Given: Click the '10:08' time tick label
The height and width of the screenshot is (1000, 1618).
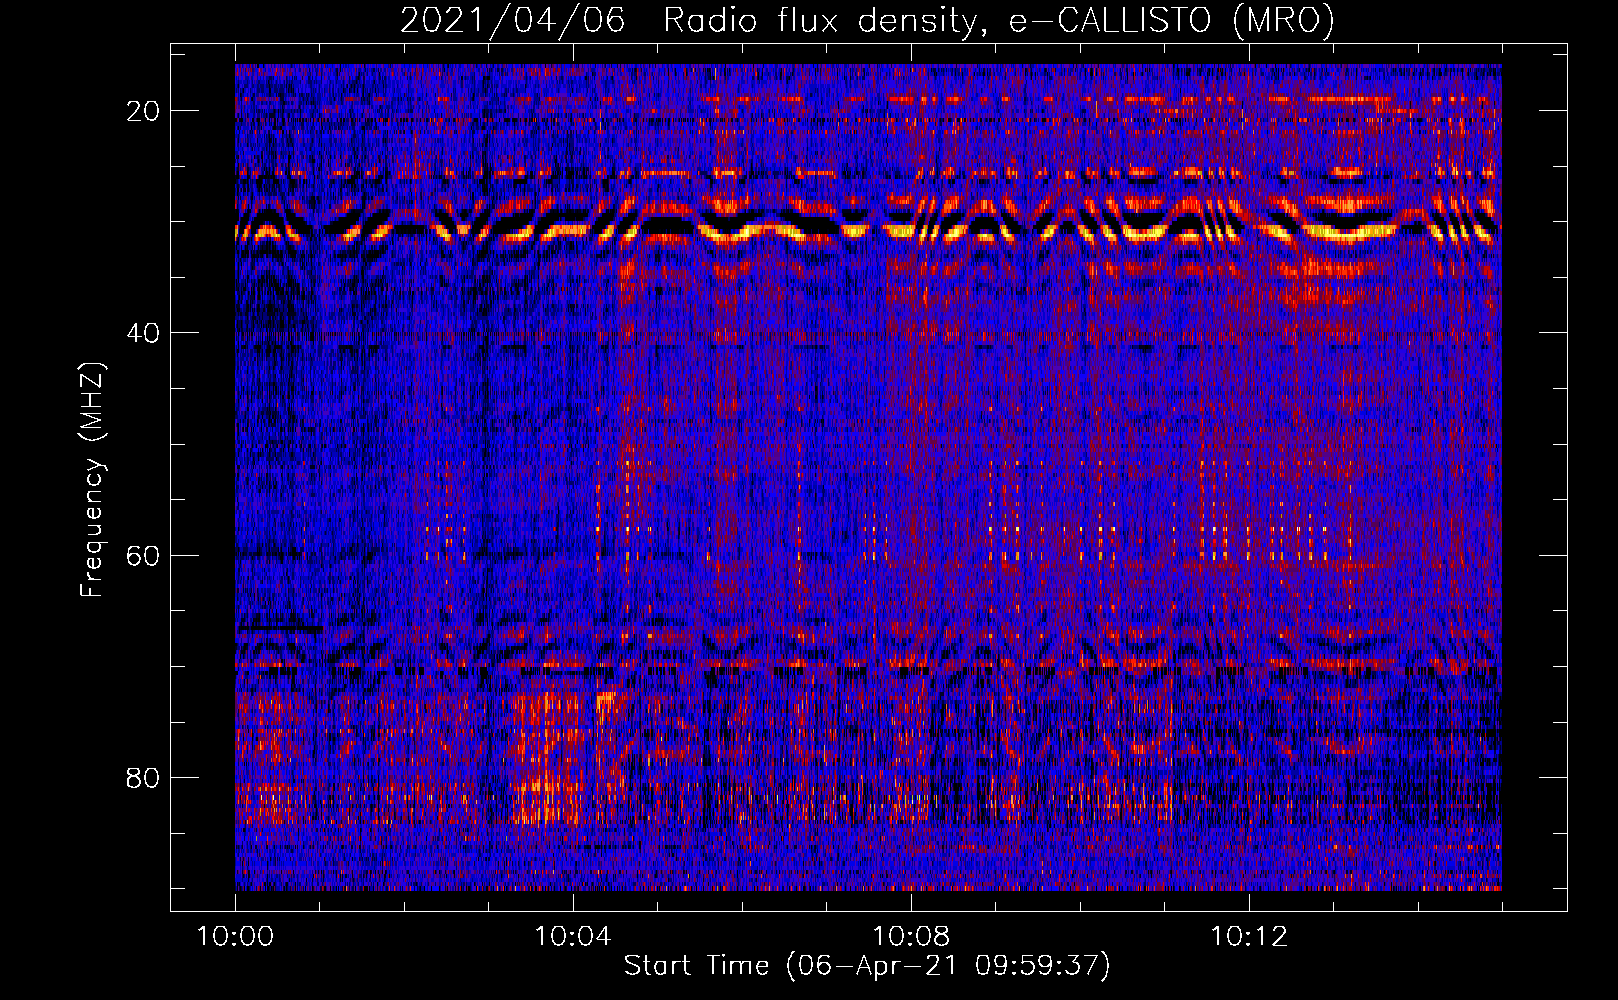Looking at the screenshot, I should point(911,937).
